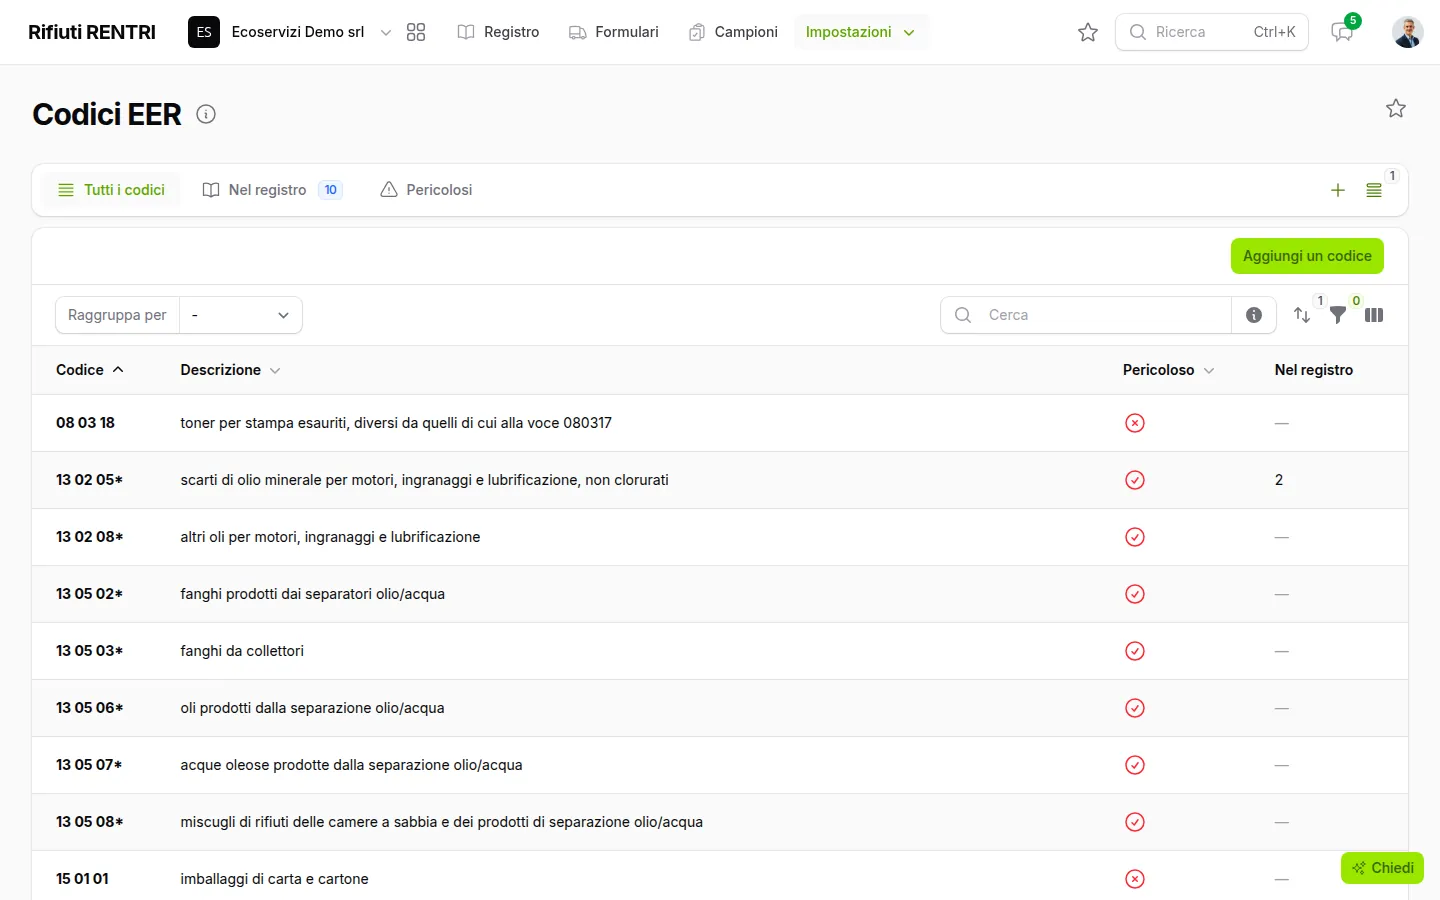The height and width of the screenshot is (900, 1440).
Task: Select Tutti i codici tab
Action: [111, 190]
